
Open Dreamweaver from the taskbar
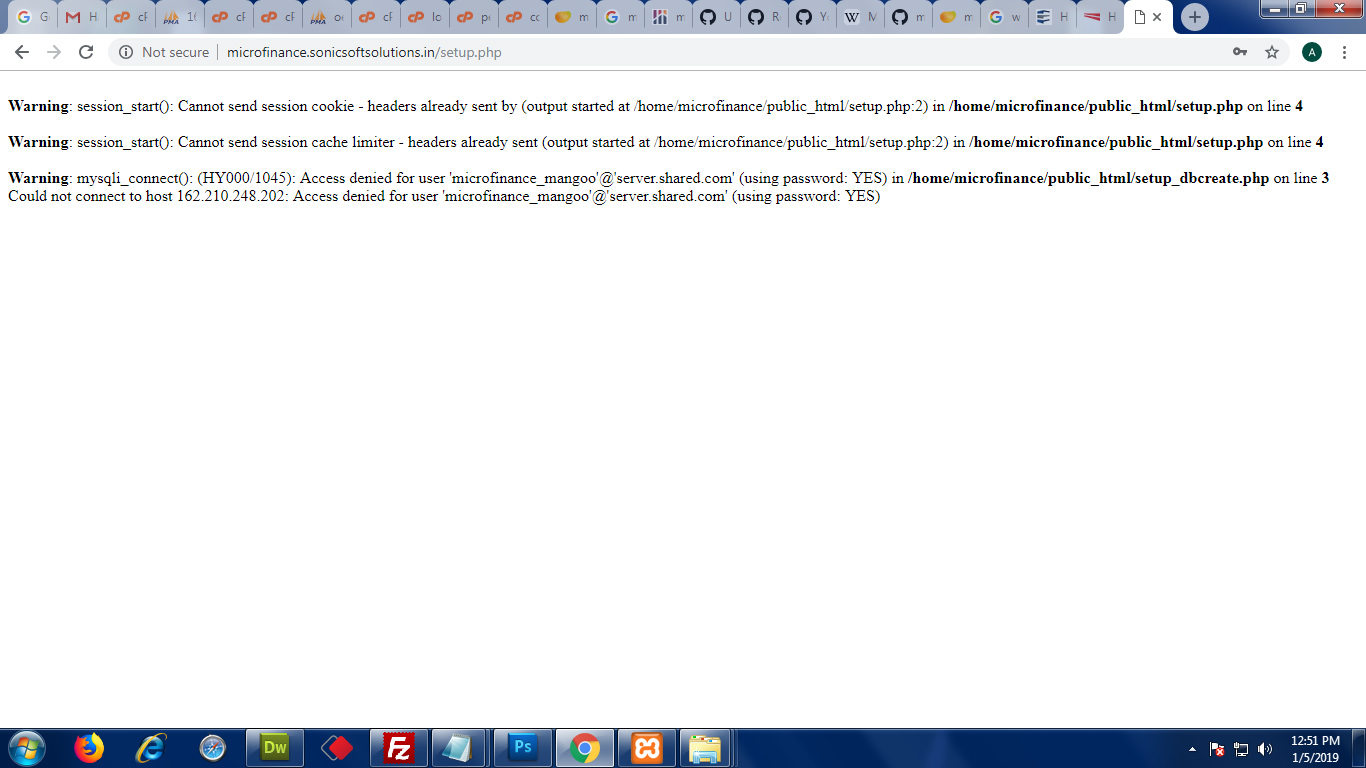tap(274, 747)
